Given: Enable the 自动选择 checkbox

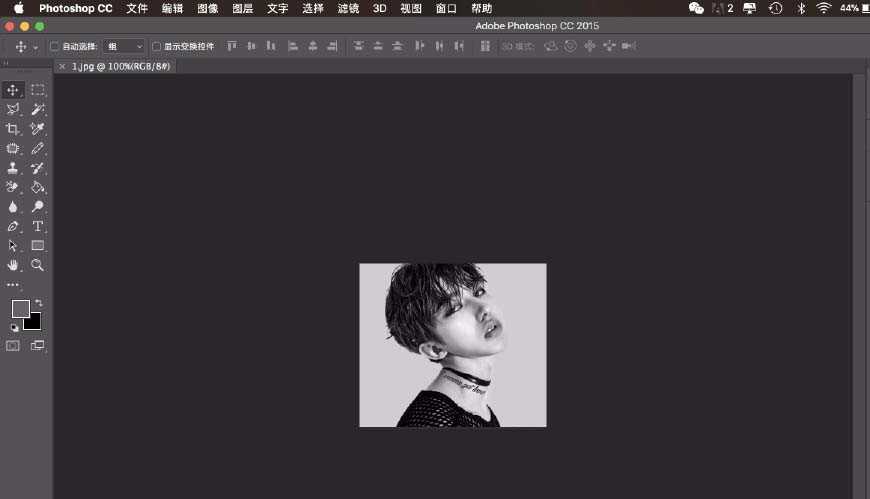Looking at the screenshot, I should (x=55, y=46).
